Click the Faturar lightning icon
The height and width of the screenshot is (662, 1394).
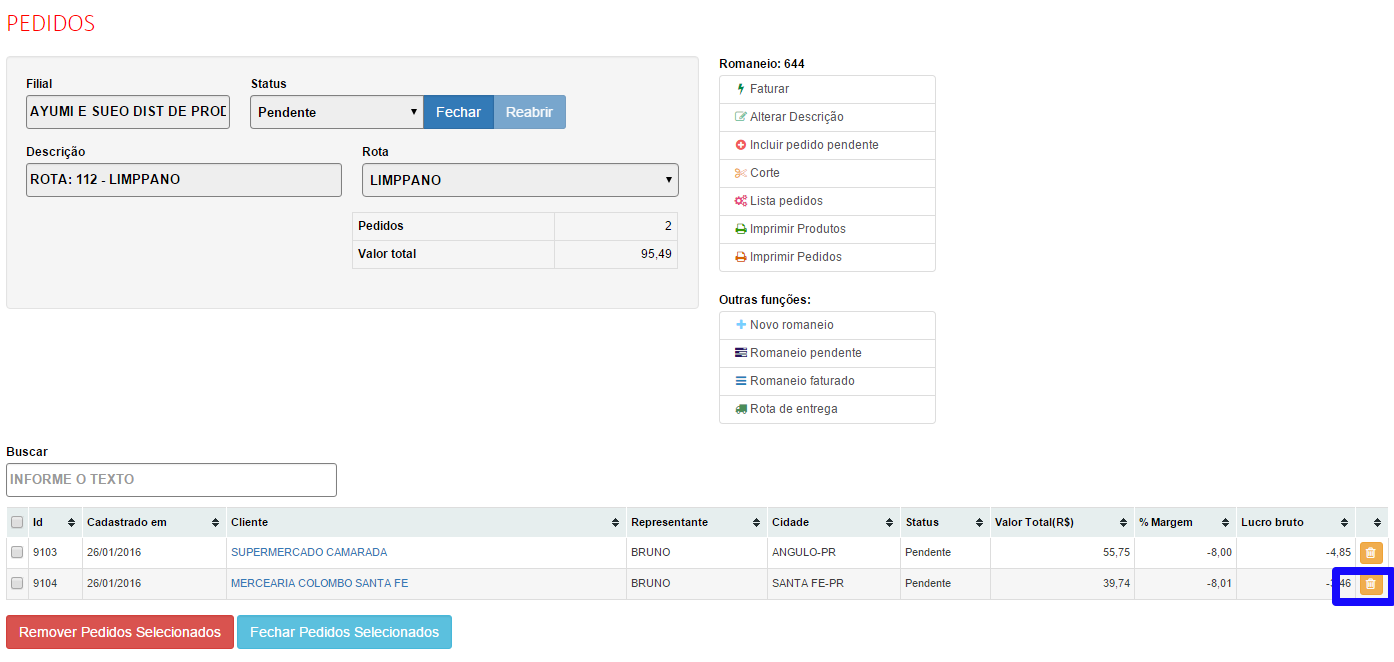coord(741,89)
